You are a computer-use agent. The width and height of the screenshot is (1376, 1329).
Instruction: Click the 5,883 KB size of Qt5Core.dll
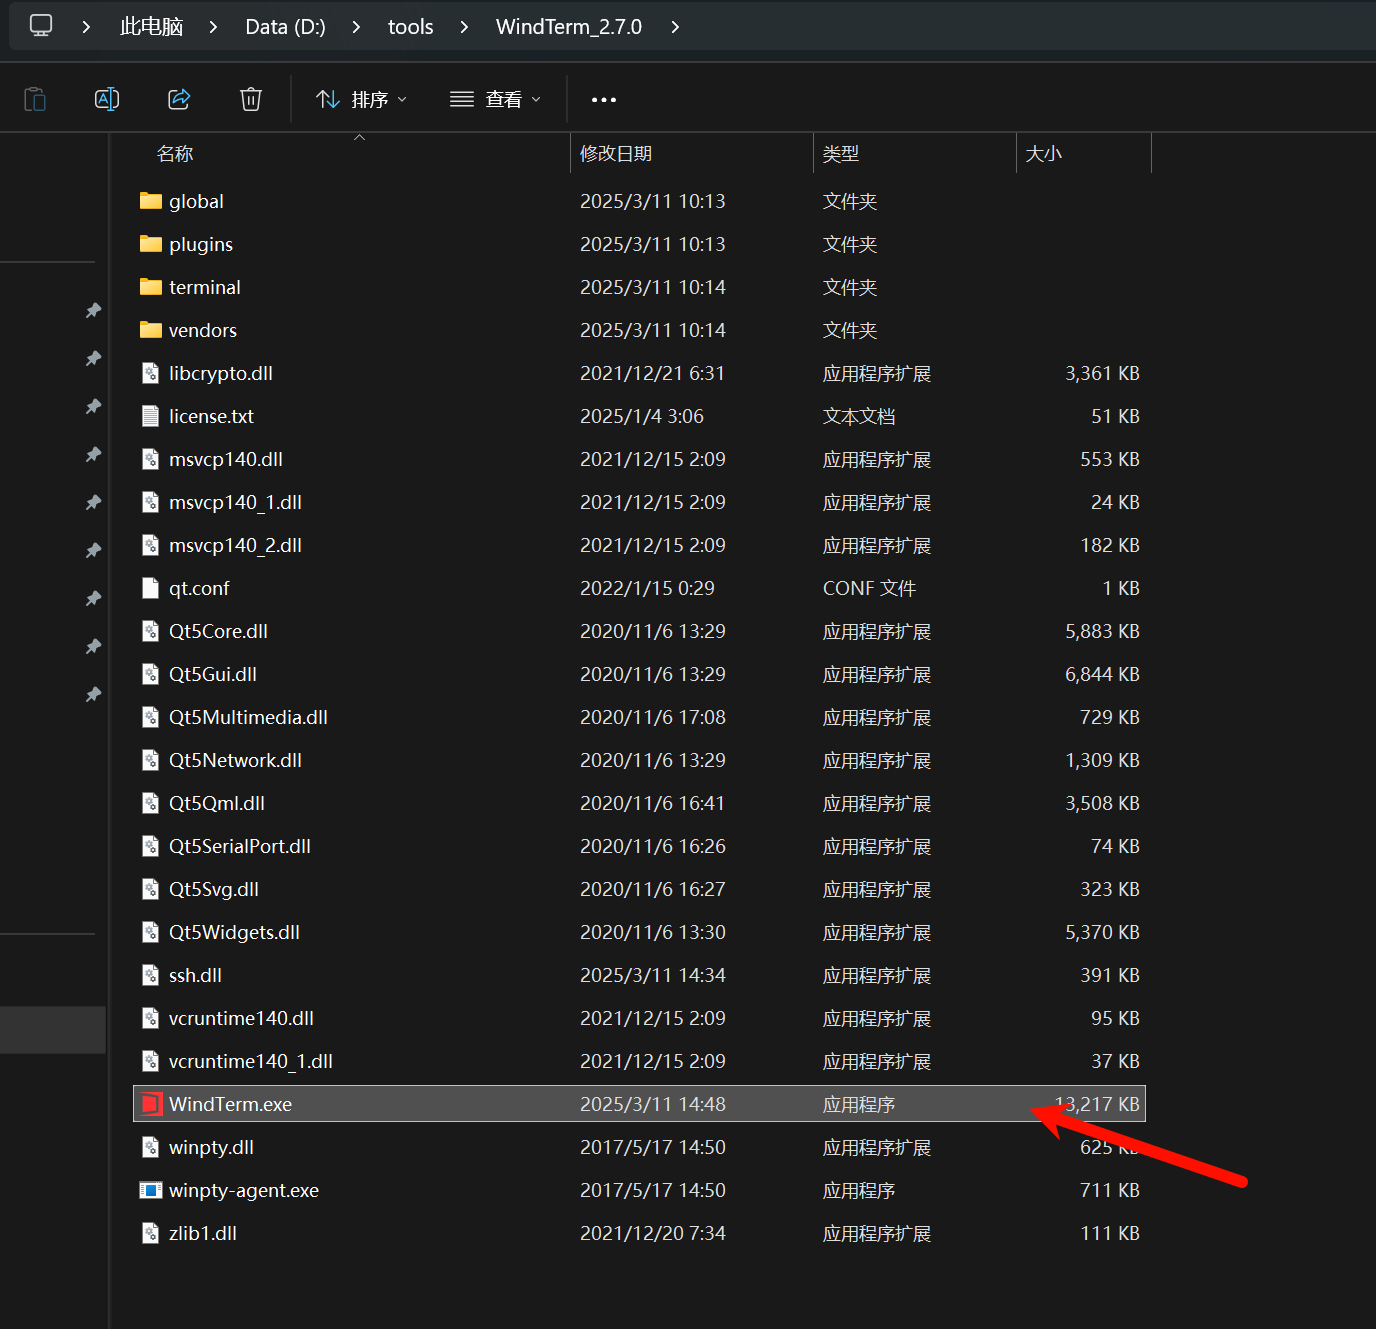coord(1102,631)
